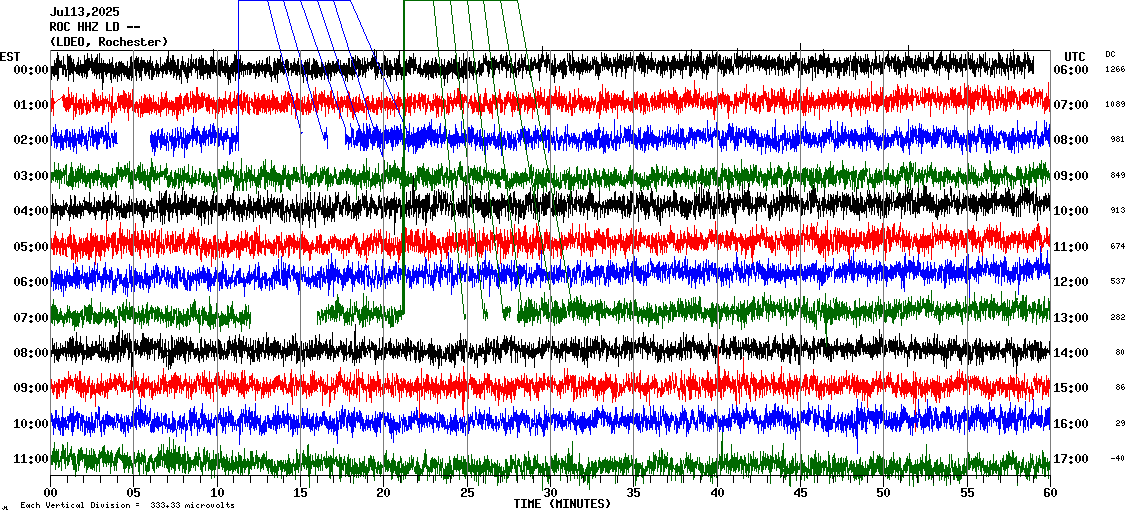
Task: Click the EST axis heading
Action: pyautogui.click(x=10, y=56)
